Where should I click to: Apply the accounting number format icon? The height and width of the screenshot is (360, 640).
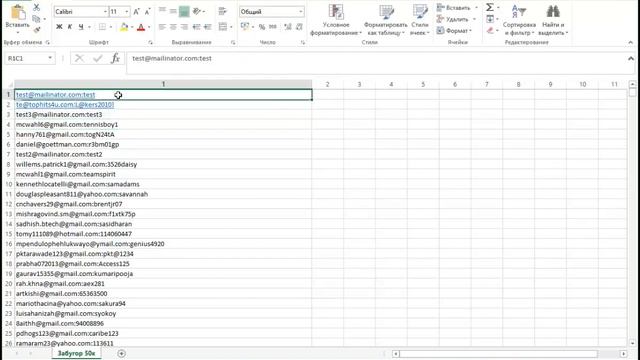[x=244, y=27]
